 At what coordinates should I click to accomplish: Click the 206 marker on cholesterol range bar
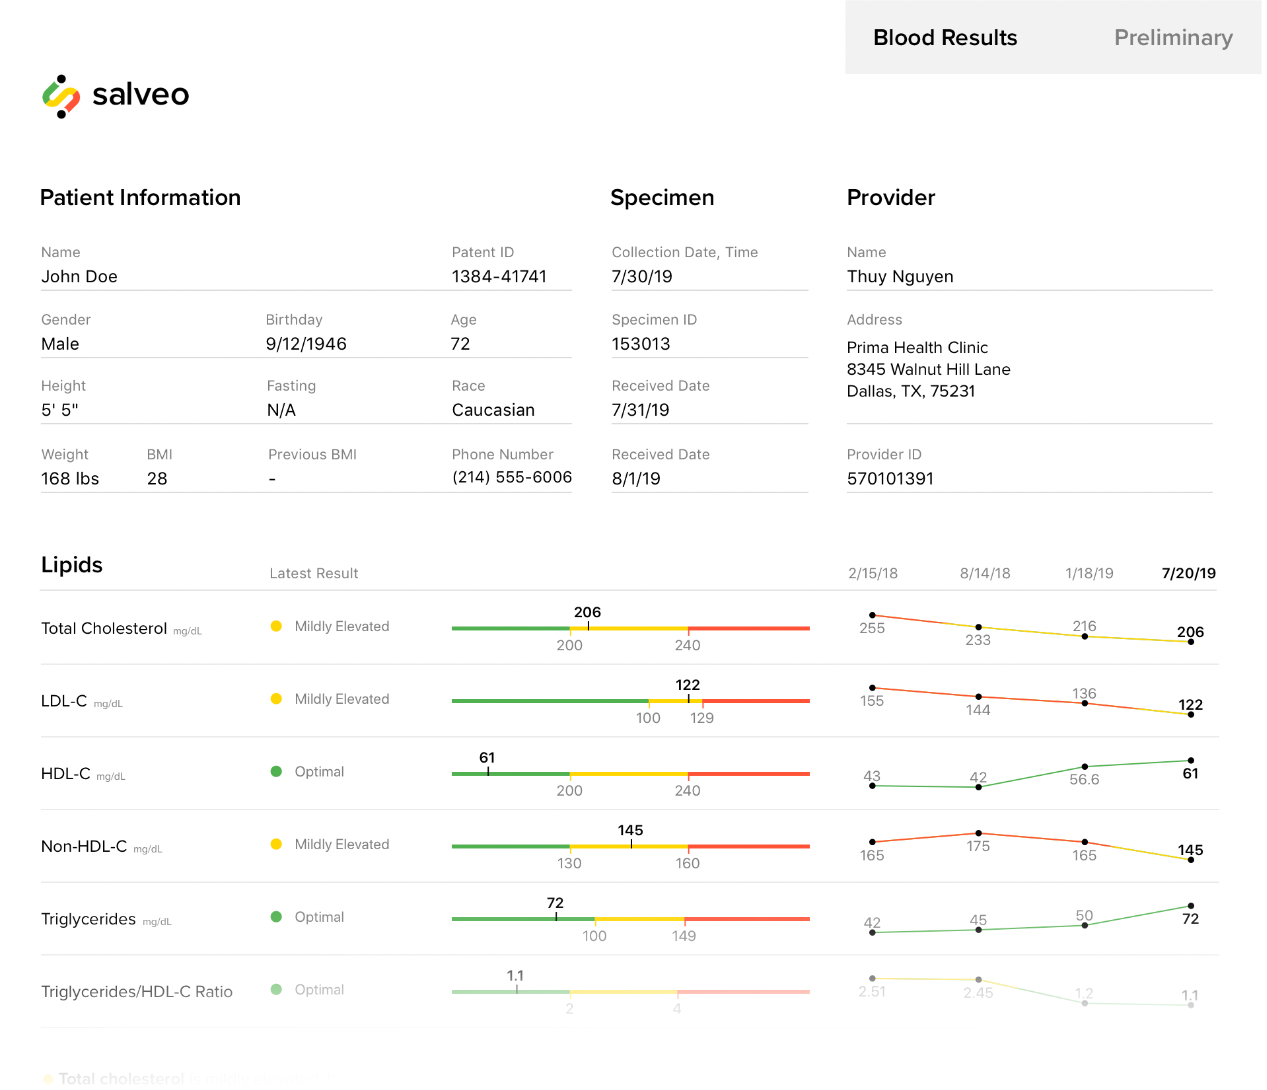pos(588,627)
